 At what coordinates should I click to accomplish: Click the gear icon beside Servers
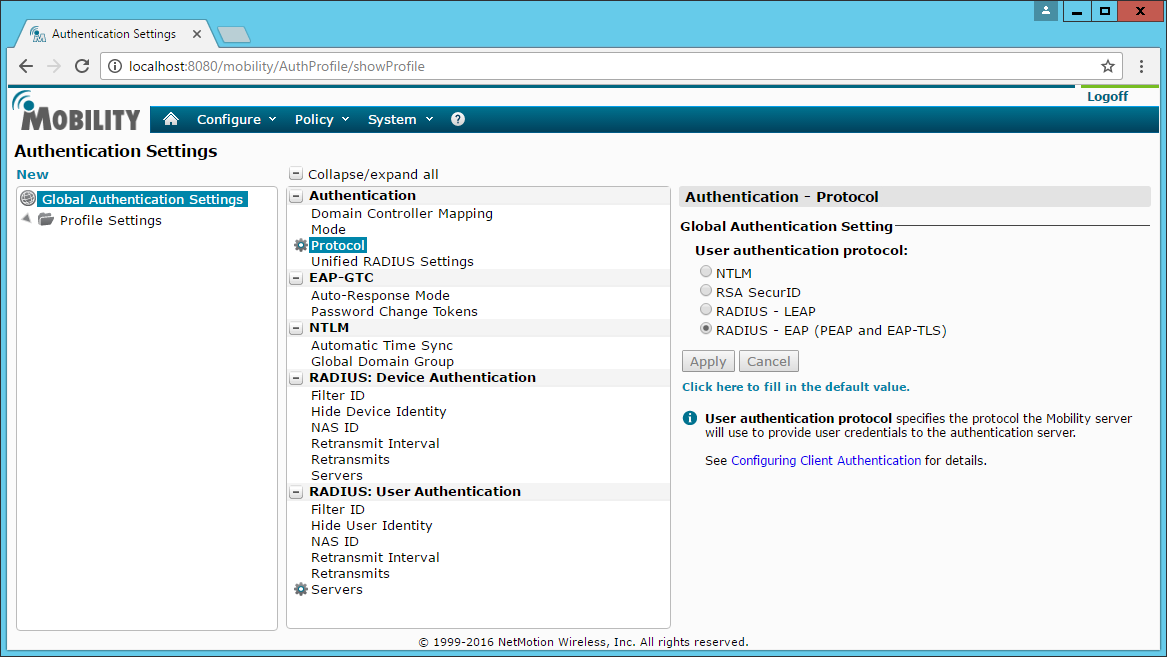pos(300,590)
